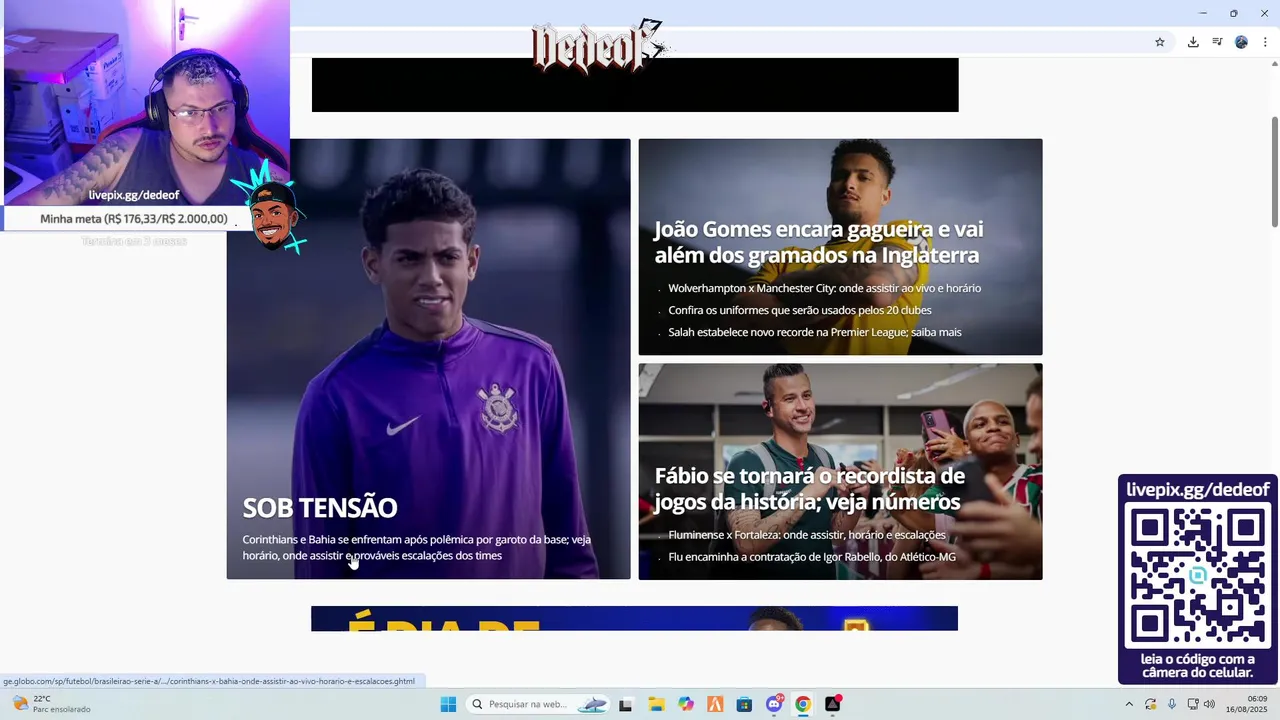Open João Gomes encara gagueira headline

pos(818,242)
